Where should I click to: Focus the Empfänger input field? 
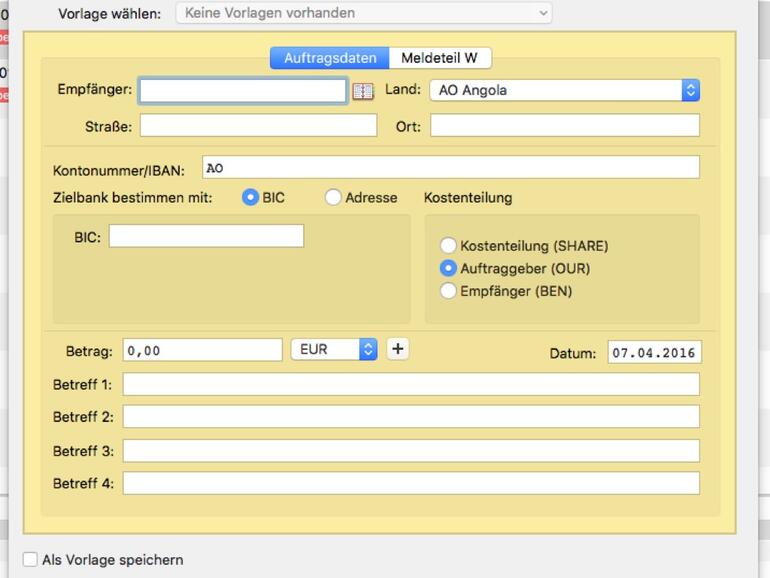click(x=243, y=90)
